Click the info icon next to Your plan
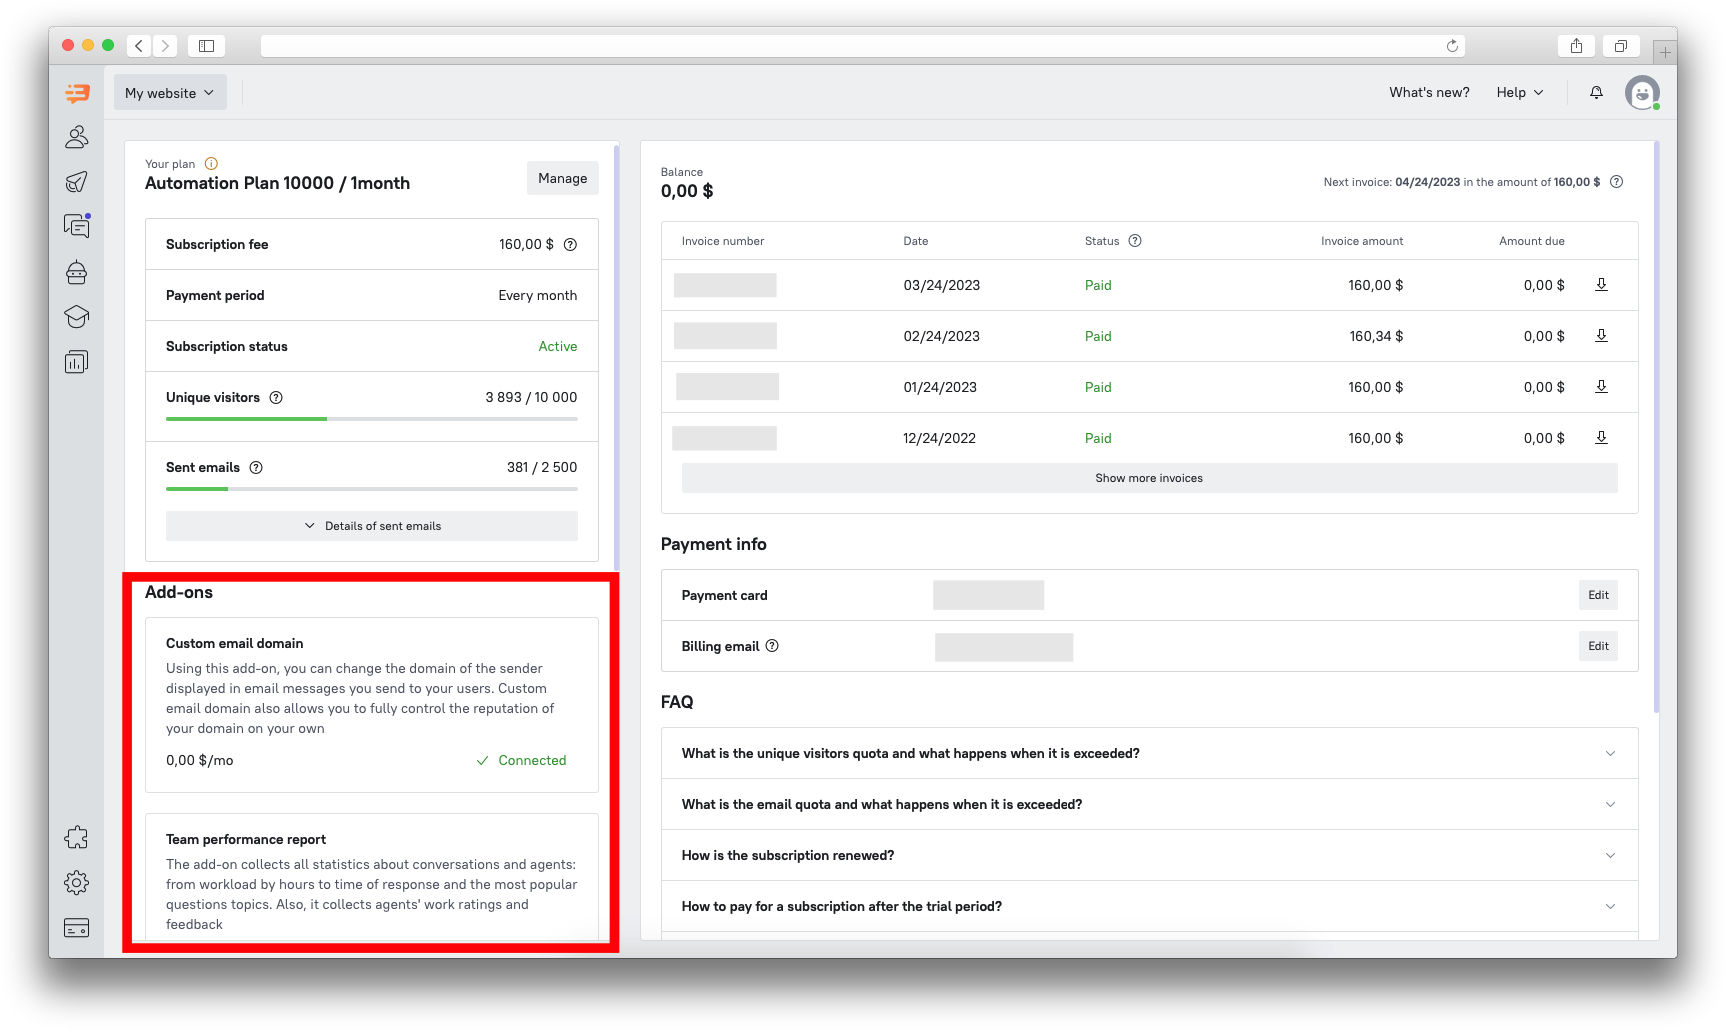This screenshot has height=1029, width=1726. click(211, 164)
